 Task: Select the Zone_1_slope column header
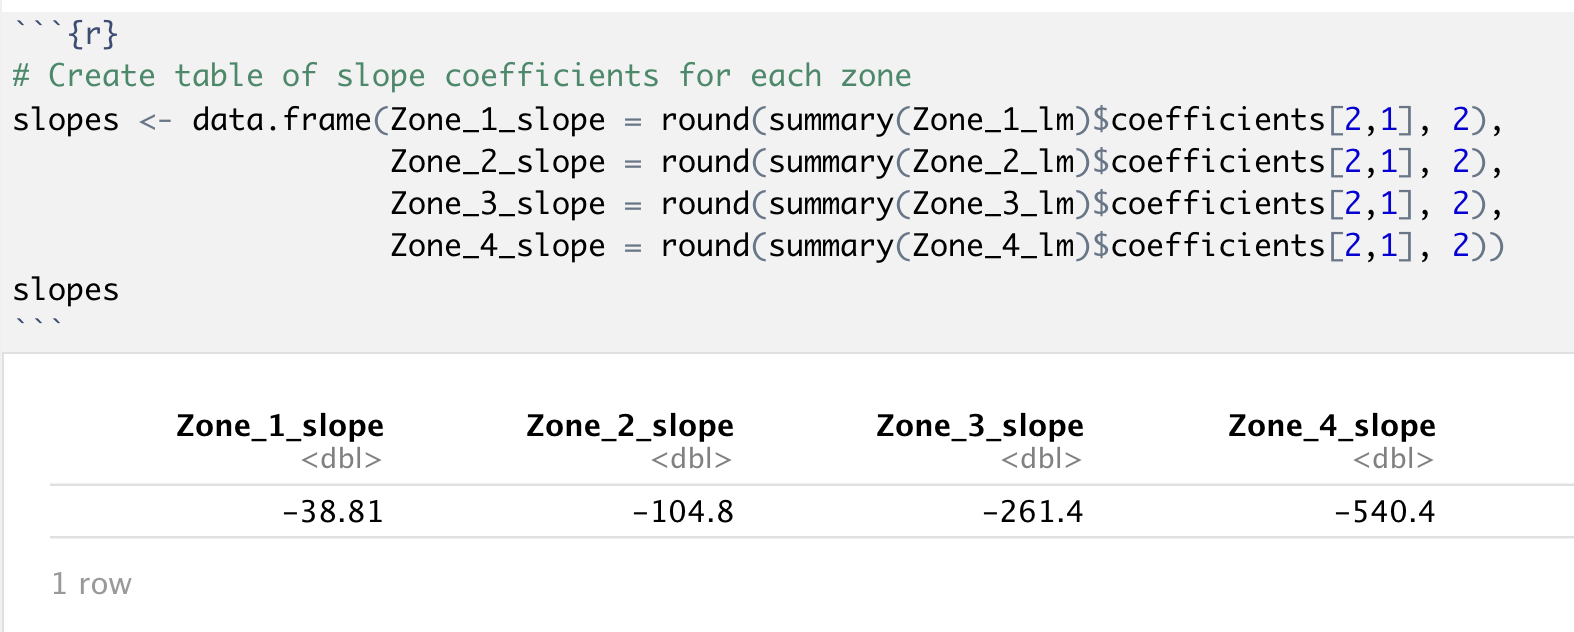[280, 426]
